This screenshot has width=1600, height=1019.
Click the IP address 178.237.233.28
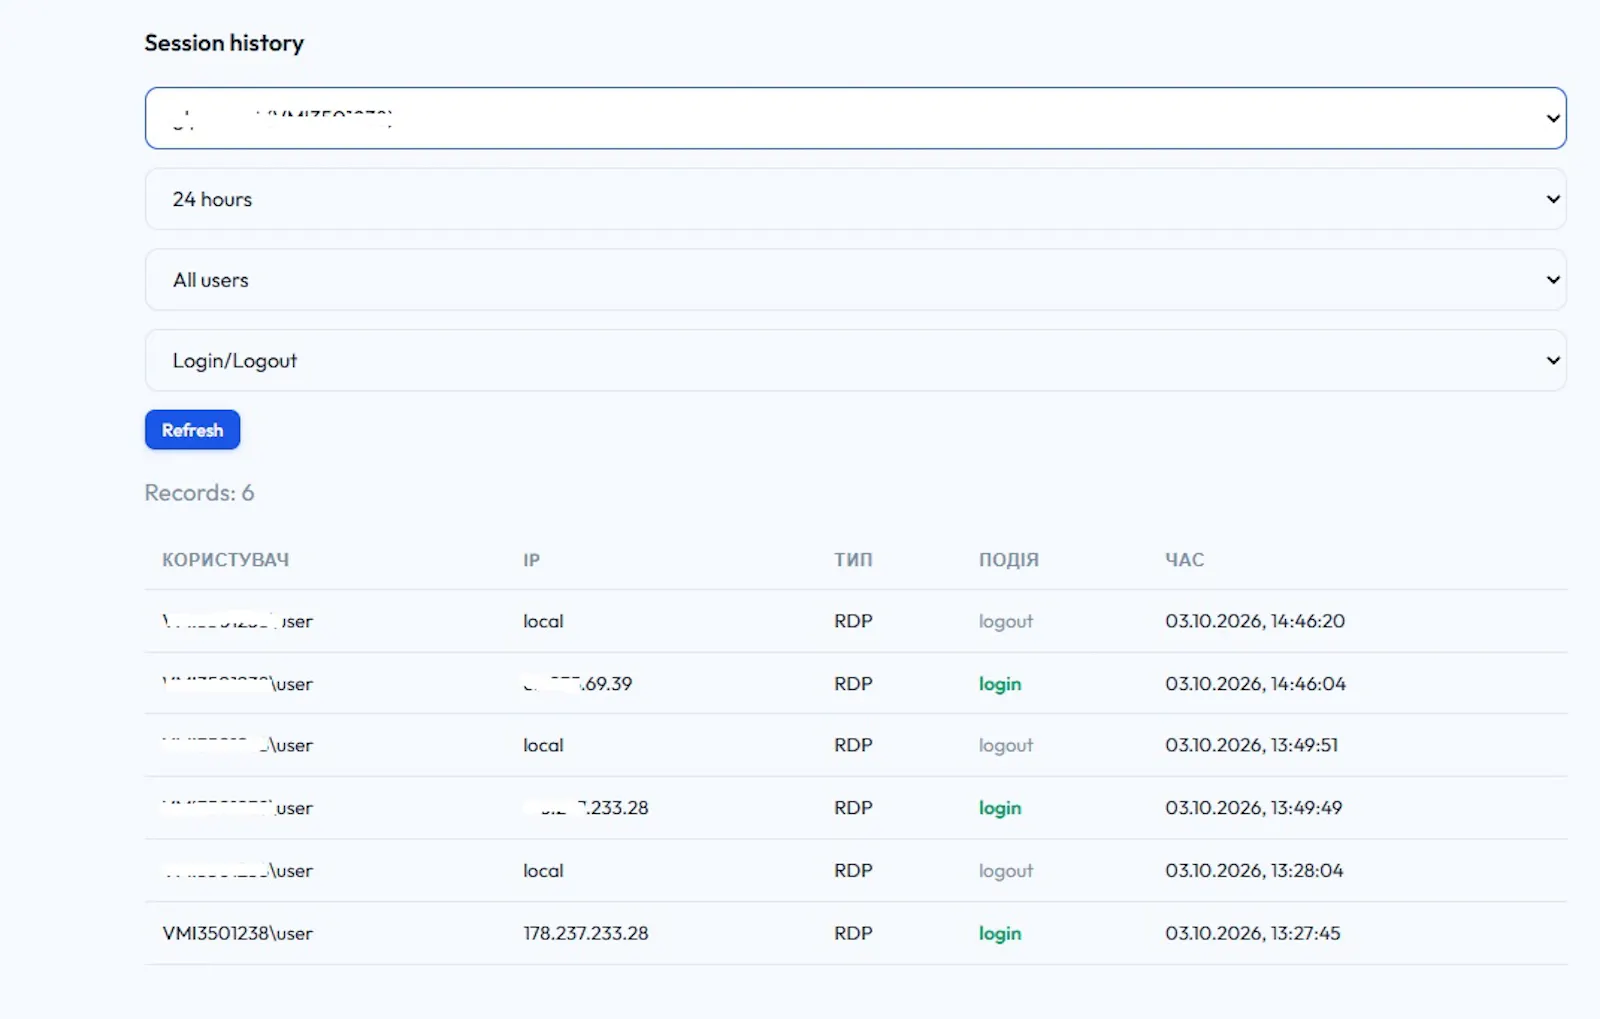586,933
